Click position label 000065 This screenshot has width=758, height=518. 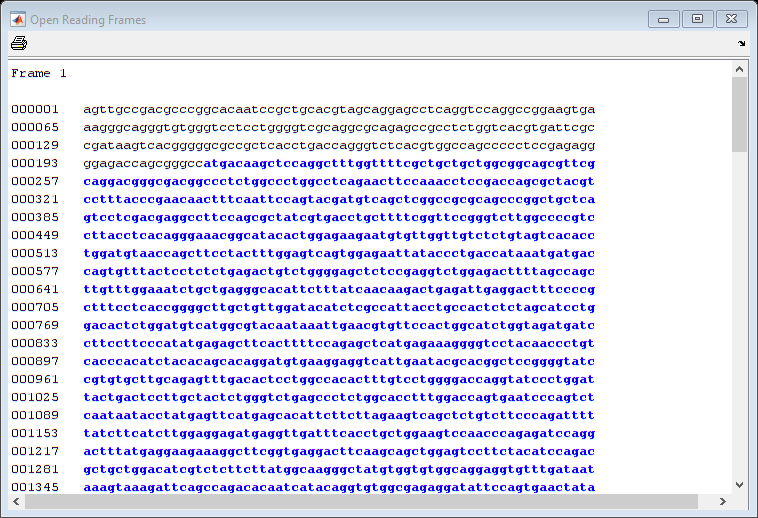(x=35, y=127)
